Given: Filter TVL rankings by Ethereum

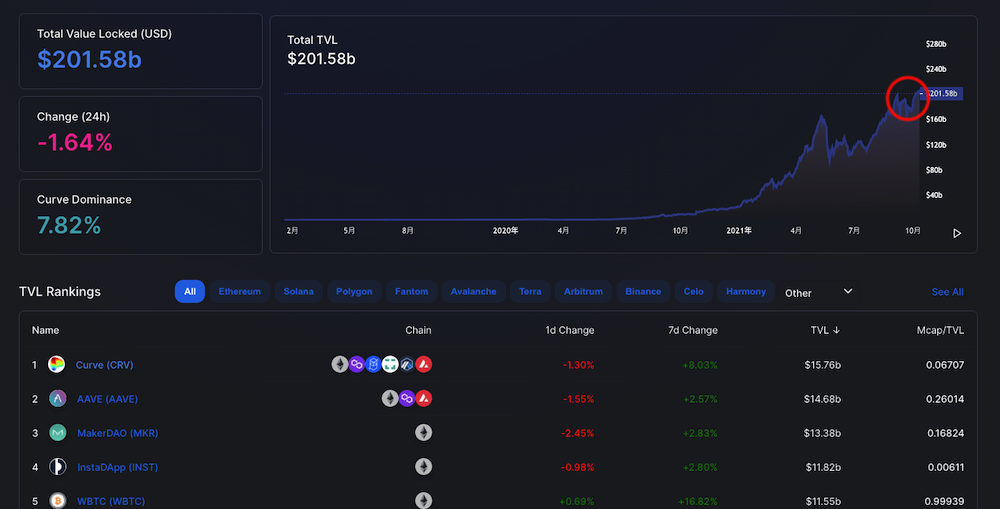Looking at the screenshot, I should [240, 291].
